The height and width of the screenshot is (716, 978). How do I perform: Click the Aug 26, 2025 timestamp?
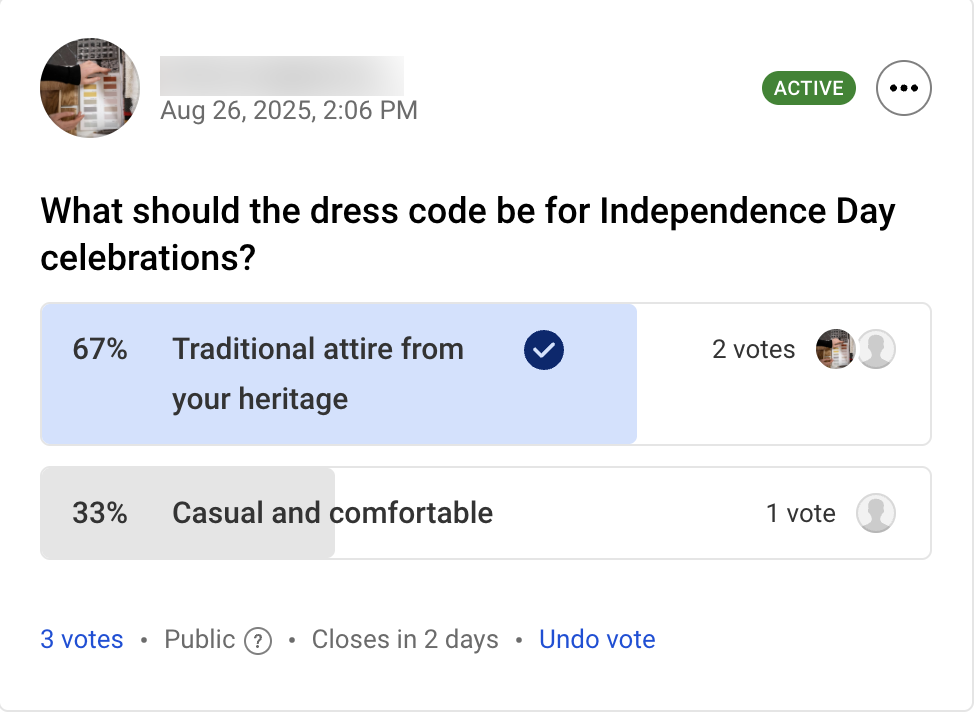coord(289,110)
